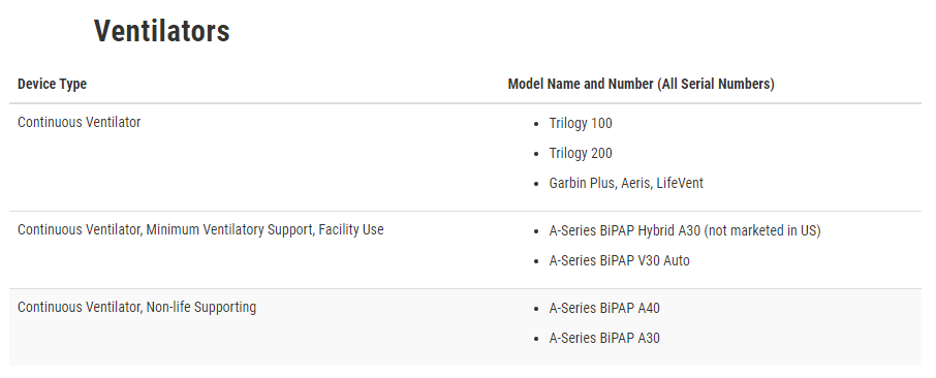The height and width of the screenshot is (378, 936).
Task: Select the Device Type column header
Action: pyautogui.click(x=52, y=84)
